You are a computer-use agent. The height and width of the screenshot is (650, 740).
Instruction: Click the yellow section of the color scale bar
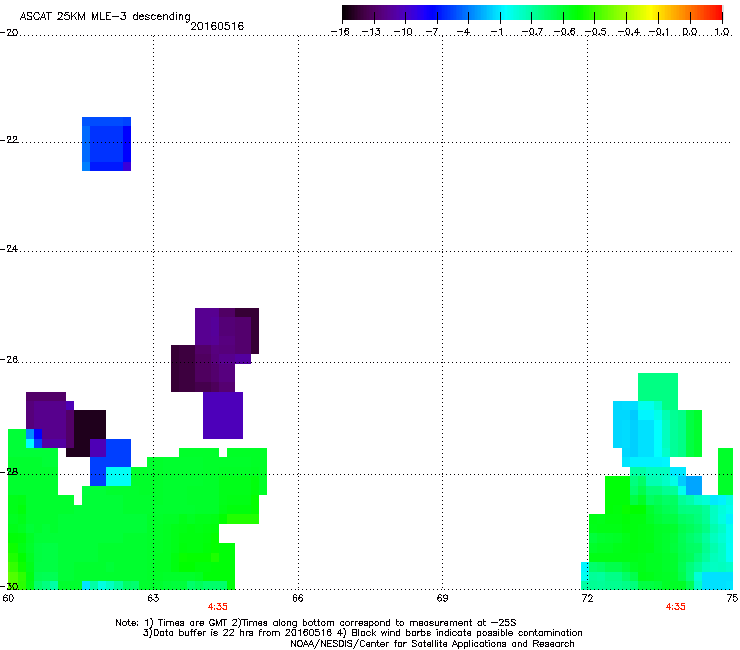(x=651, y=13)
